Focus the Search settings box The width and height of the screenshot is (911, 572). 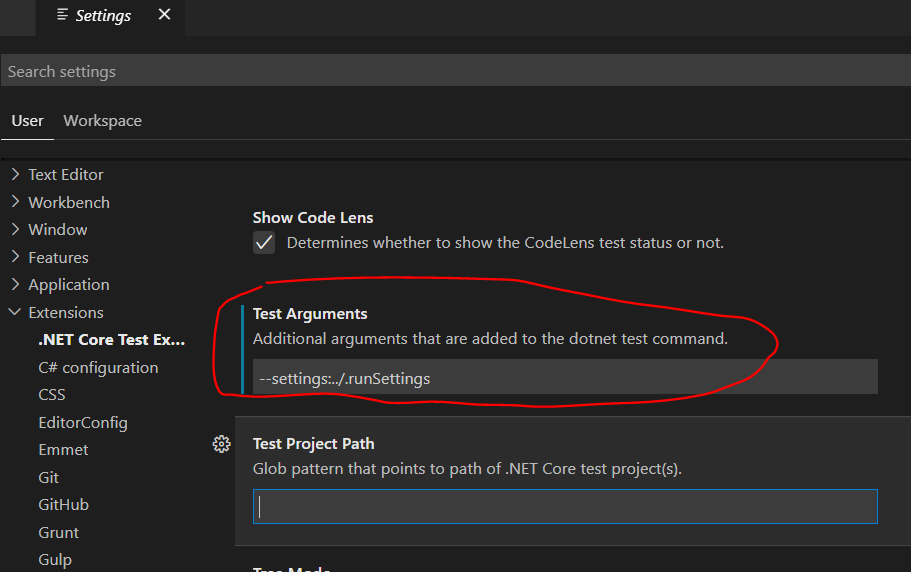coord(455,72)
